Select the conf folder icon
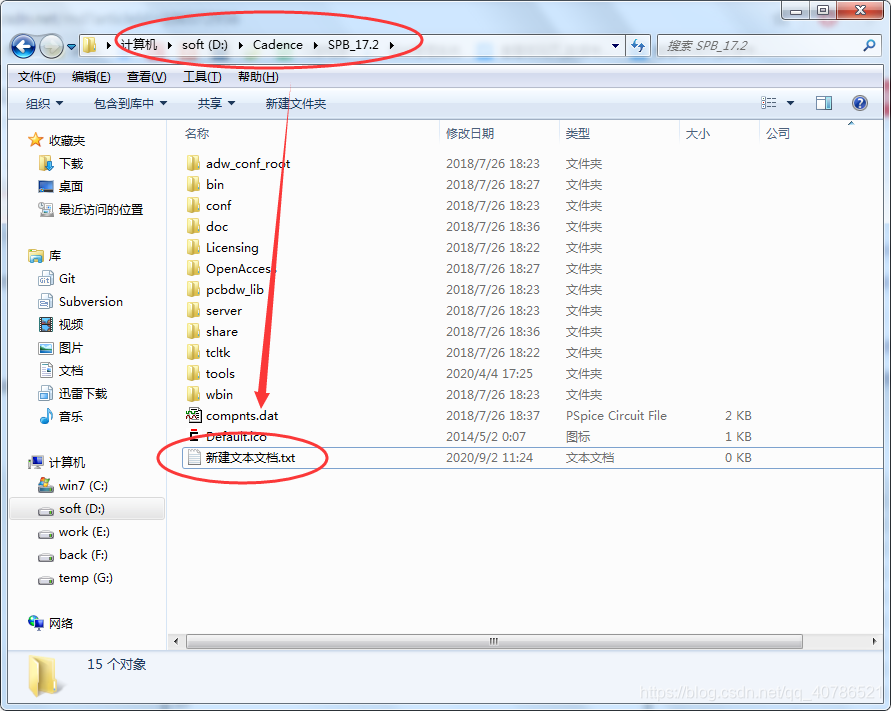Image resolution: width=891 pixels, height=711 pixels. [x=193, y=206]
